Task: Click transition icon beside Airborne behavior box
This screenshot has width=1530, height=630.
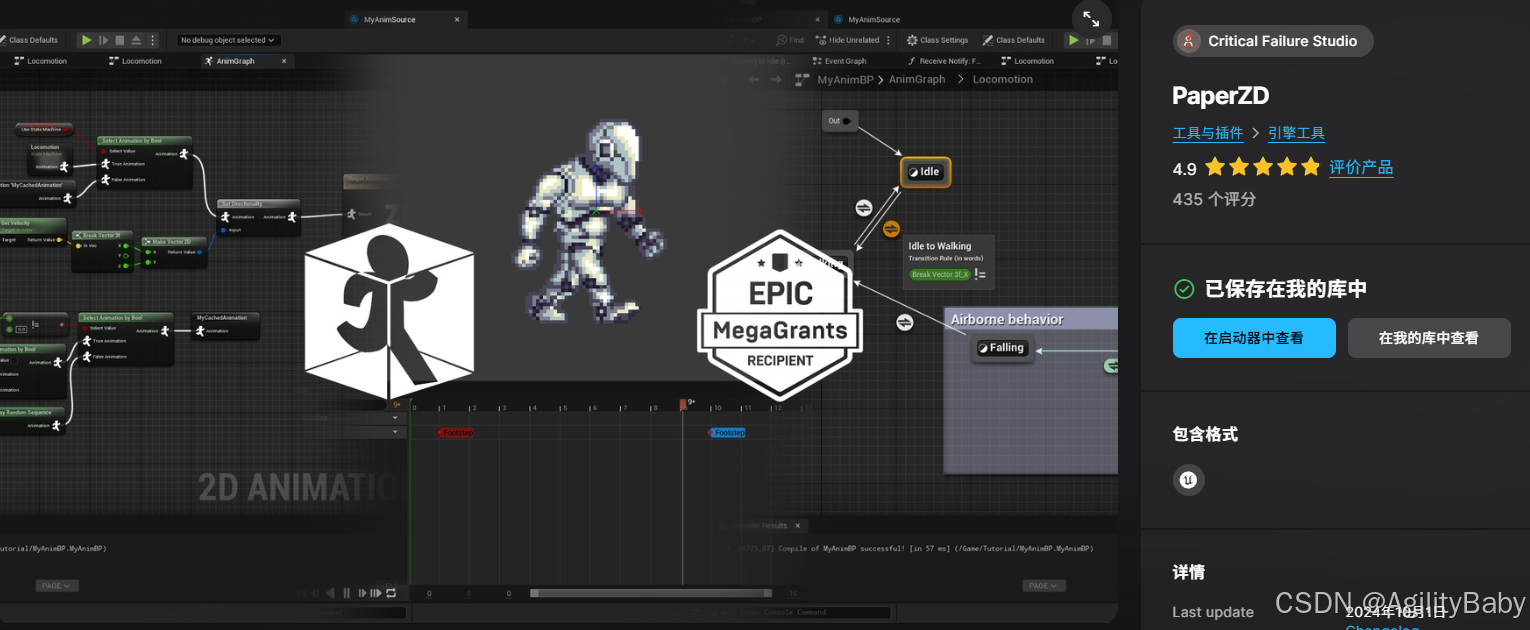Action: (904, 322)
